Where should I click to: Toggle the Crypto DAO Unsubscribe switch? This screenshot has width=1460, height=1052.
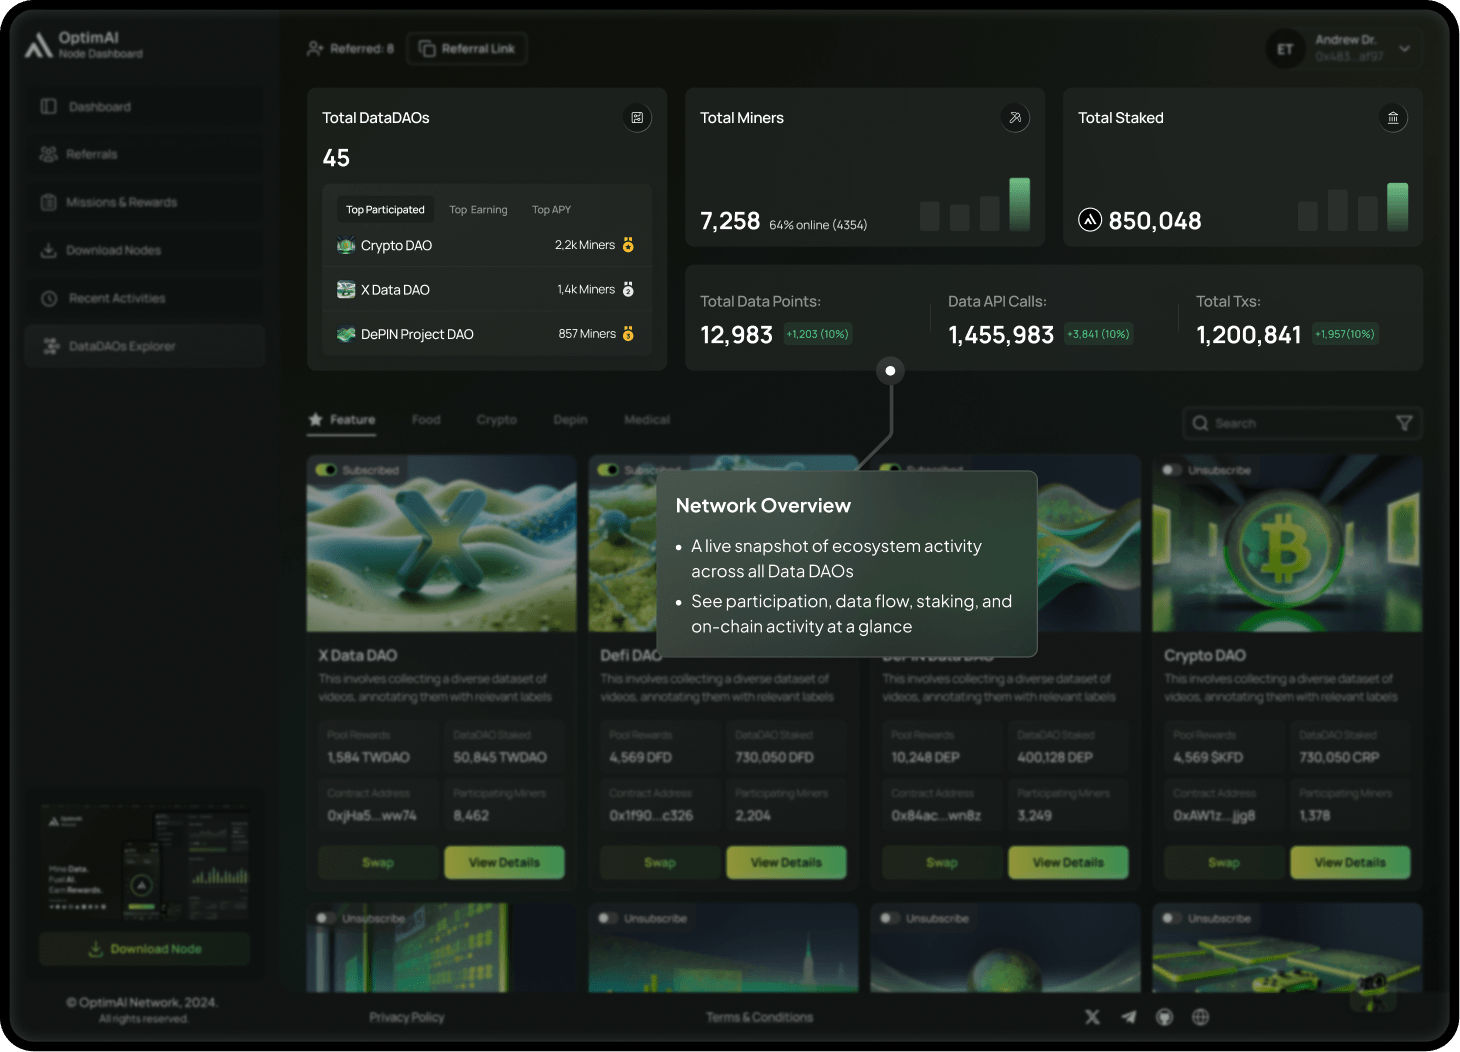(1172, 470)
